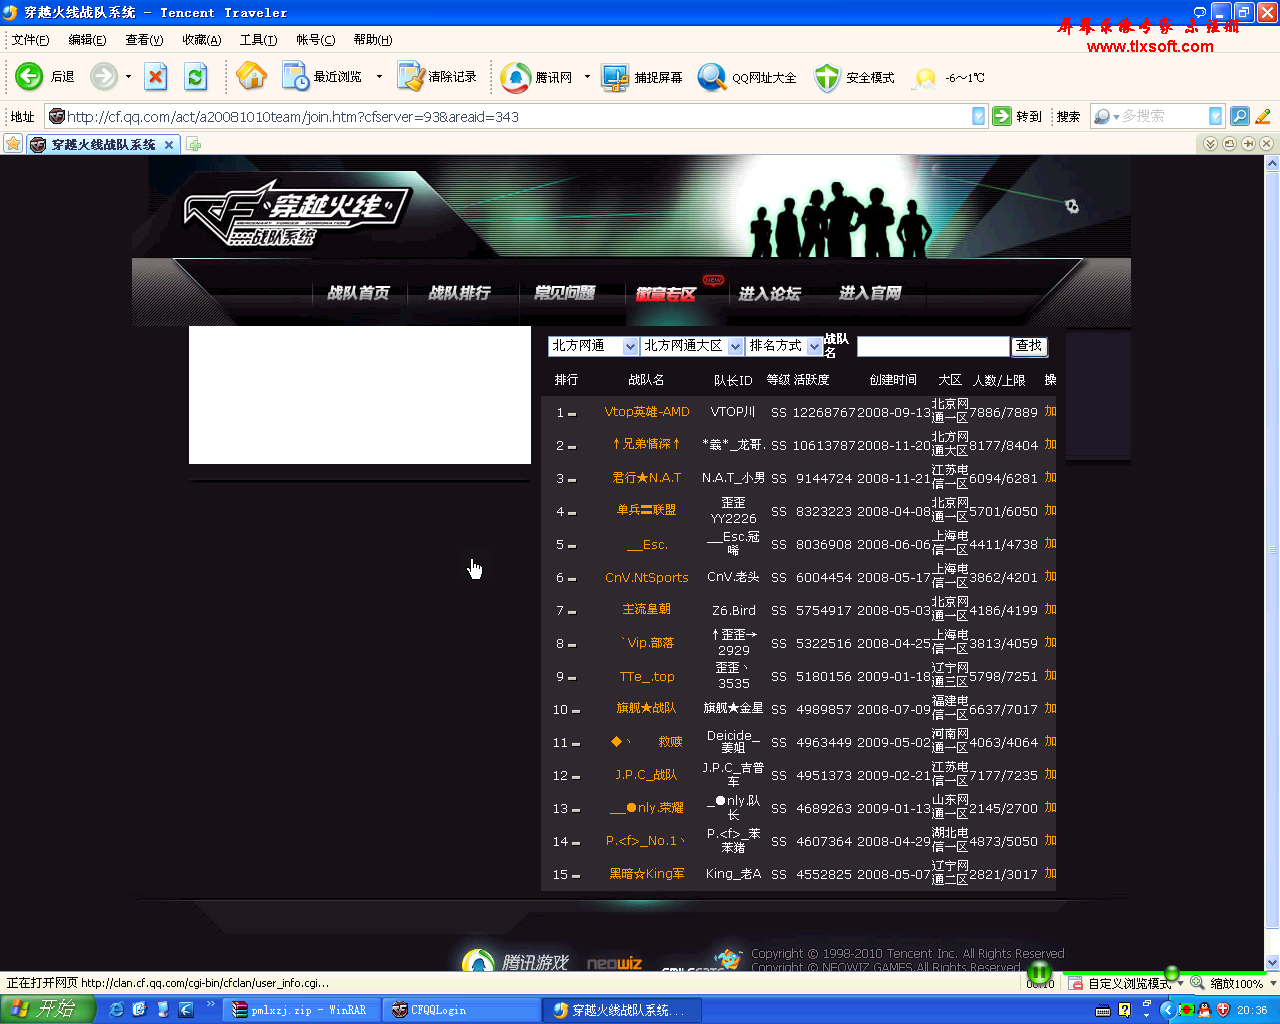Open the 文件(F) menu
Viewport: 1280px width, 1024px height.
(30, 40)
